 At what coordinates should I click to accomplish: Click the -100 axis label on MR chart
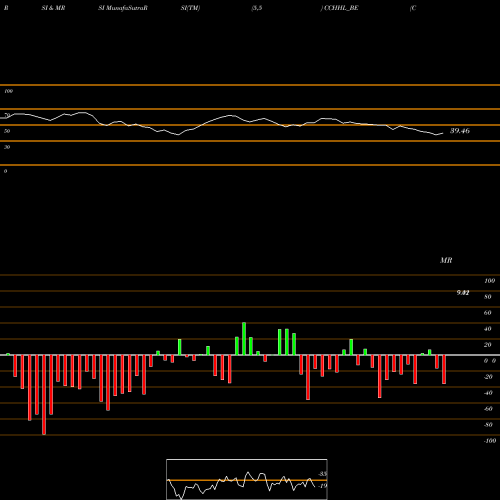click(x=490, y=441)
